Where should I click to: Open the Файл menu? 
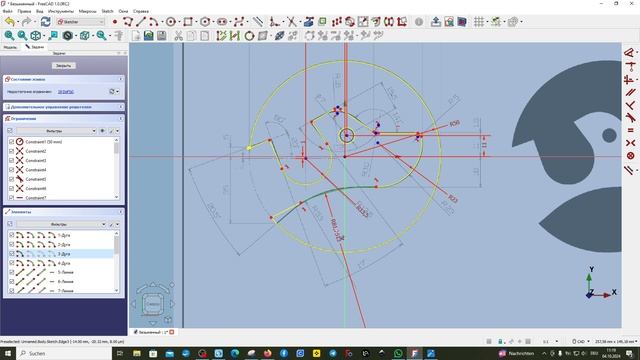7,11
